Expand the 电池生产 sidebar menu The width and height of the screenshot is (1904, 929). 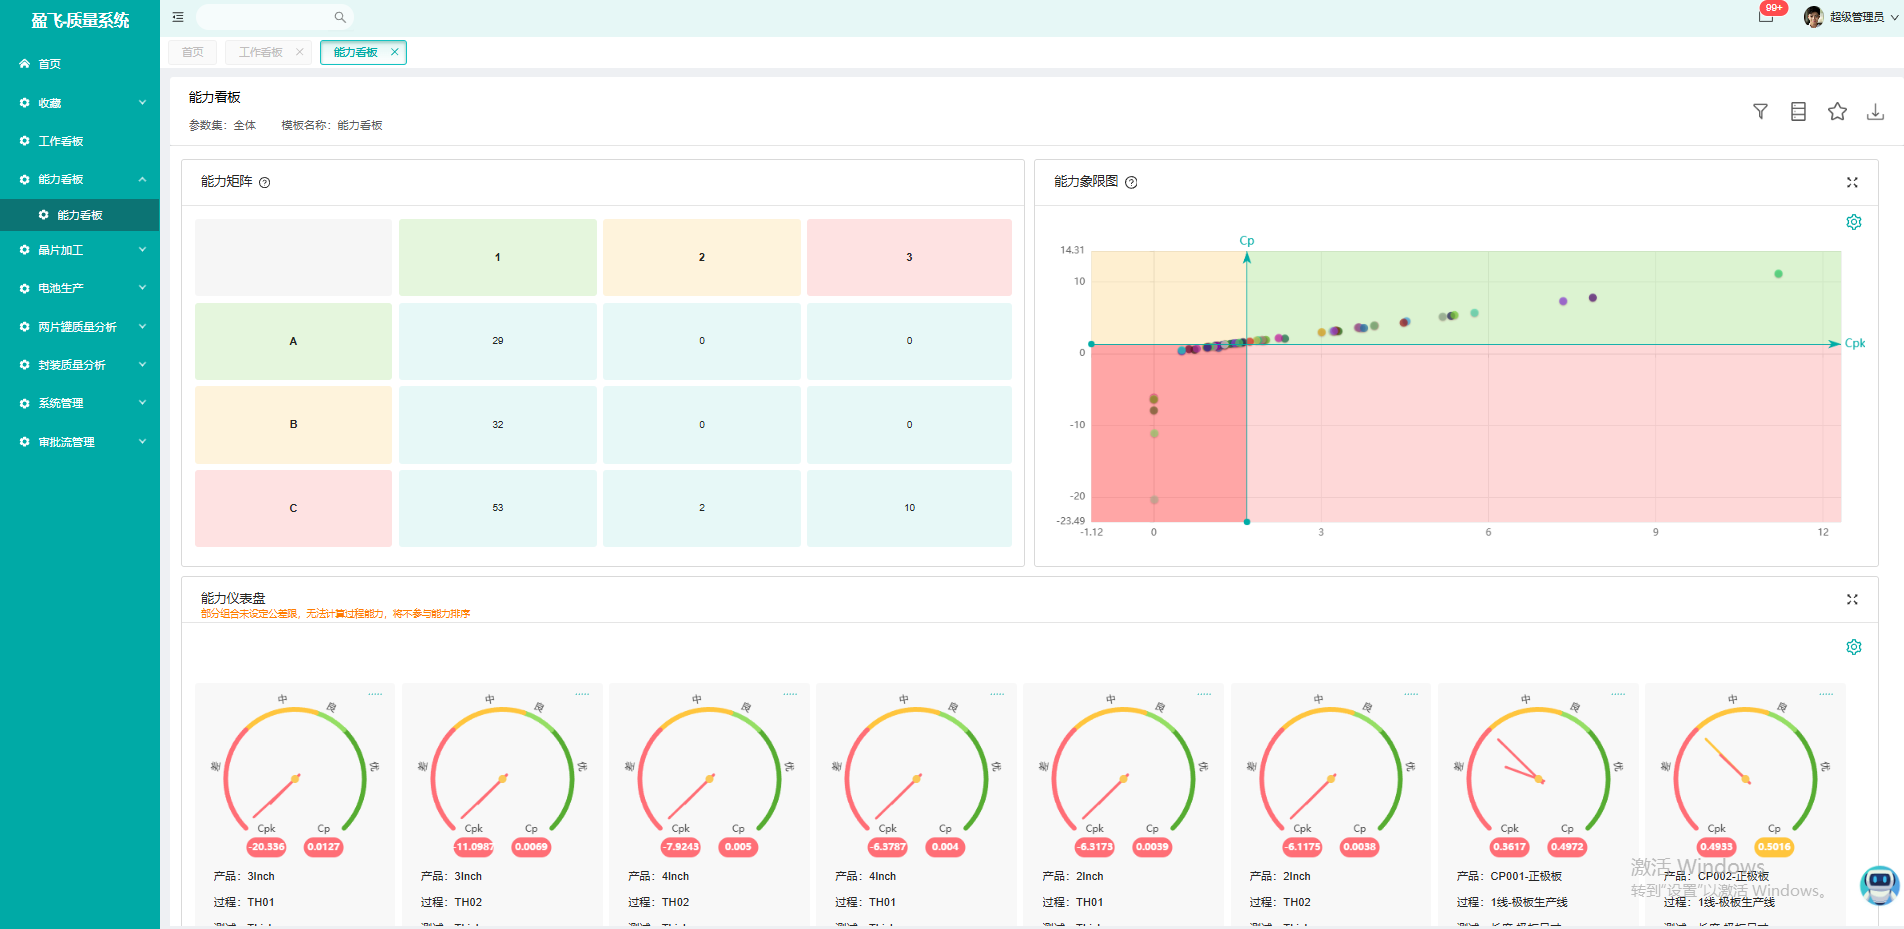80,288
